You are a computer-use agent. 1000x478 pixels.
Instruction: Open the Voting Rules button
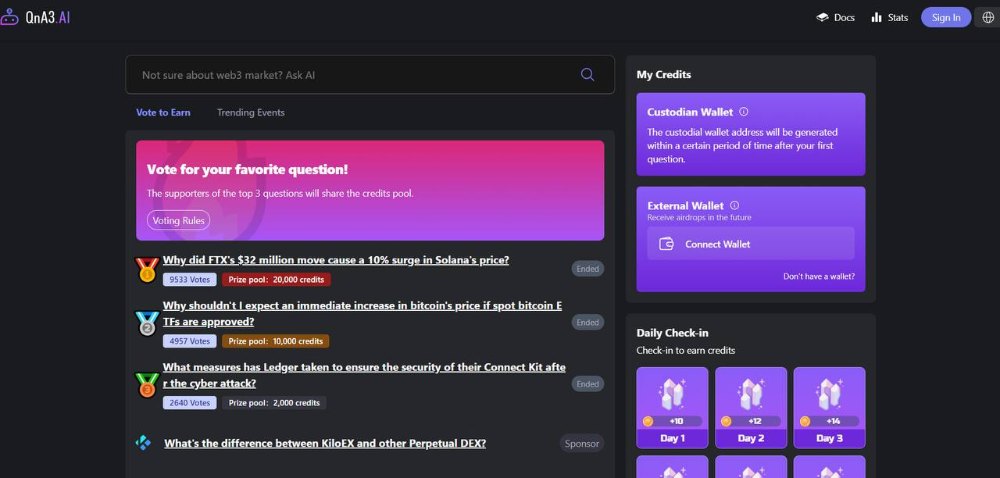[179, 221]
